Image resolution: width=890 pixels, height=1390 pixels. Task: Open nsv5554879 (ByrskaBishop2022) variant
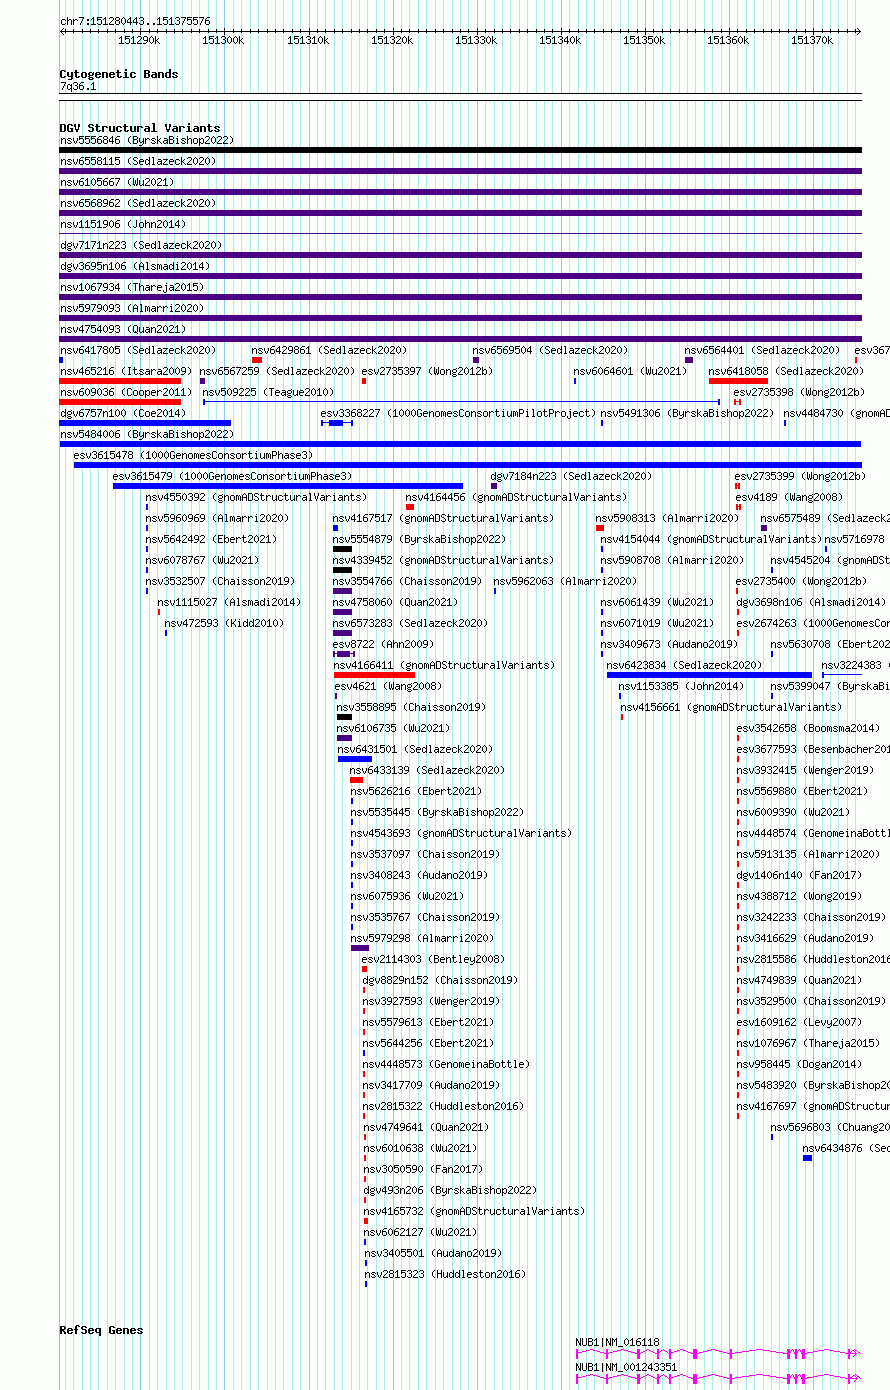[419, 540]
